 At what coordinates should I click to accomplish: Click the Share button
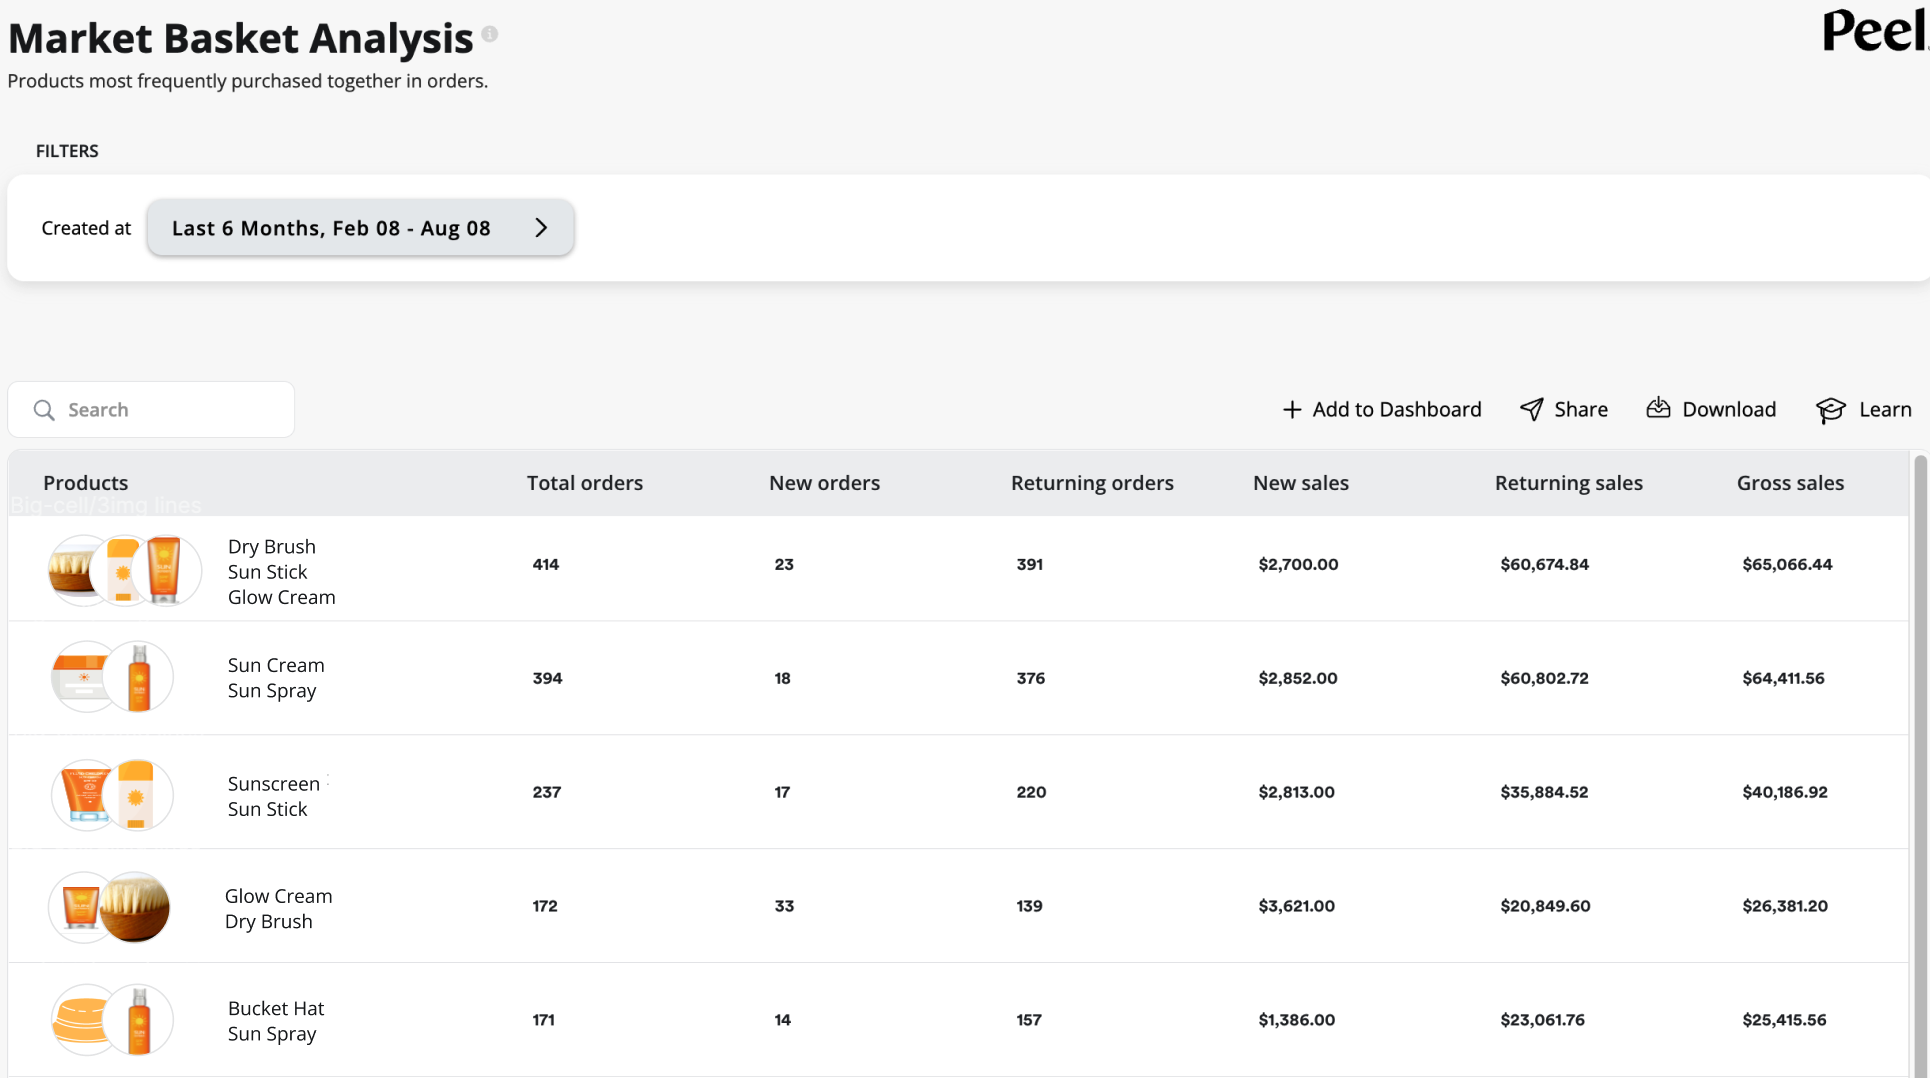1580,409
